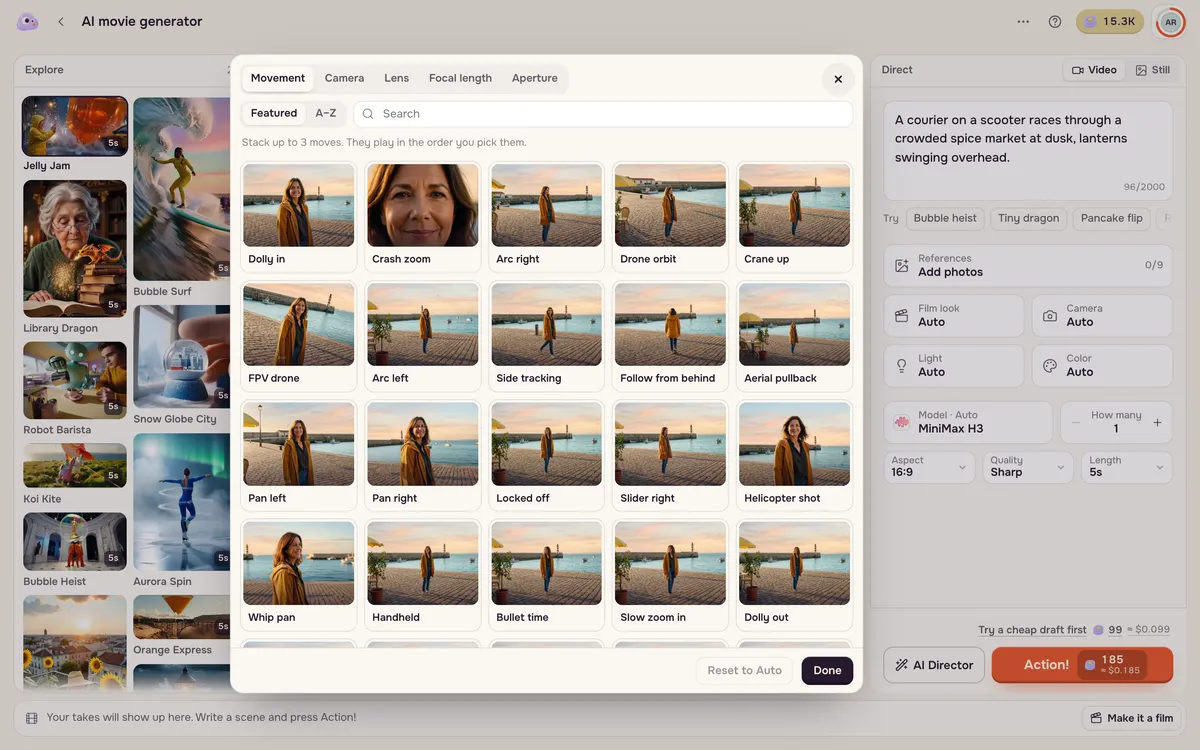
Task: Switch to Still mode
Action: 1153,70
